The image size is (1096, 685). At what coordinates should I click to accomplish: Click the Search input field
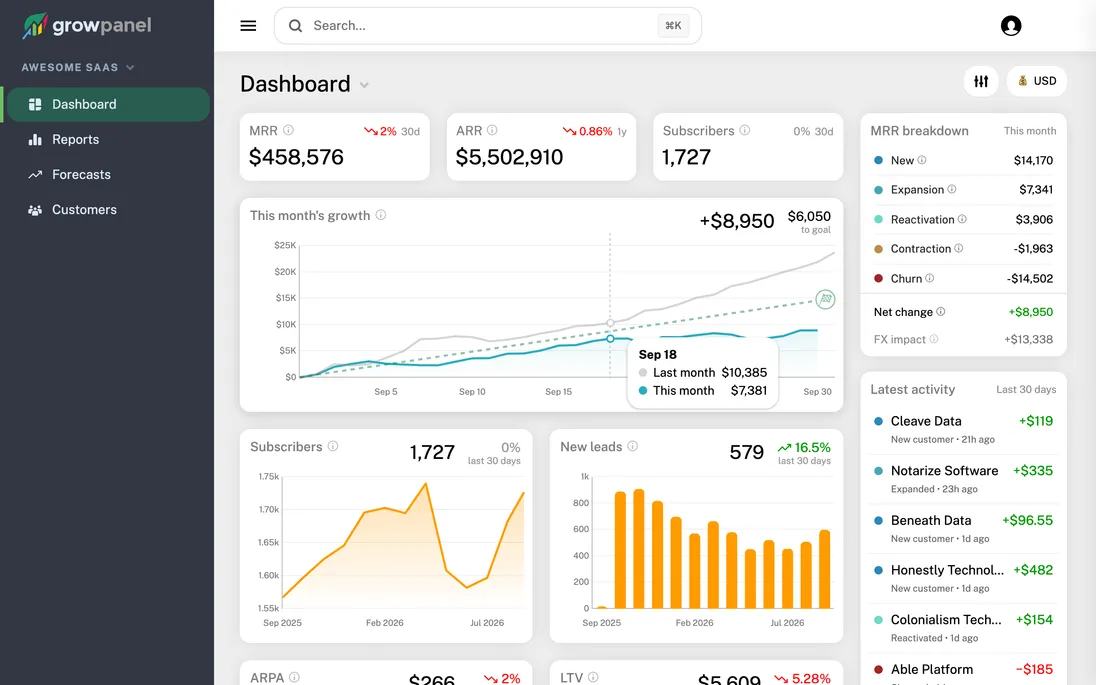487,26
